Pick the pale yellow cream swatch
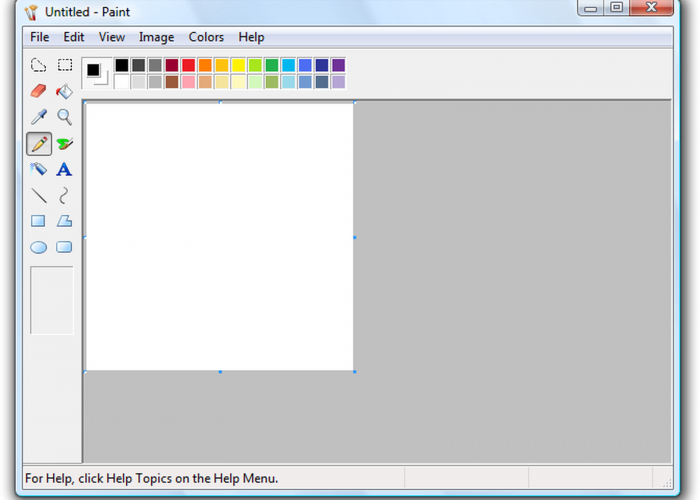 pos(238,82)
